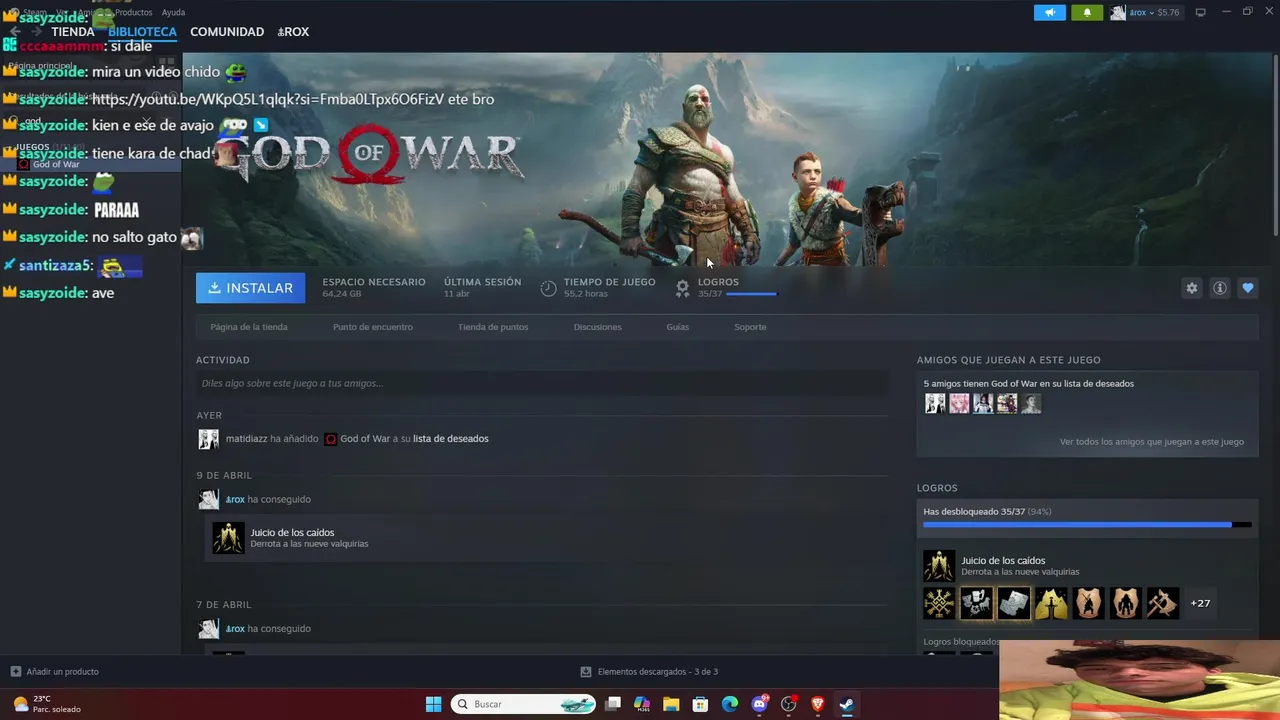
Task: Open BIBLIOTECA in Steam navigation
Action: 142,32
